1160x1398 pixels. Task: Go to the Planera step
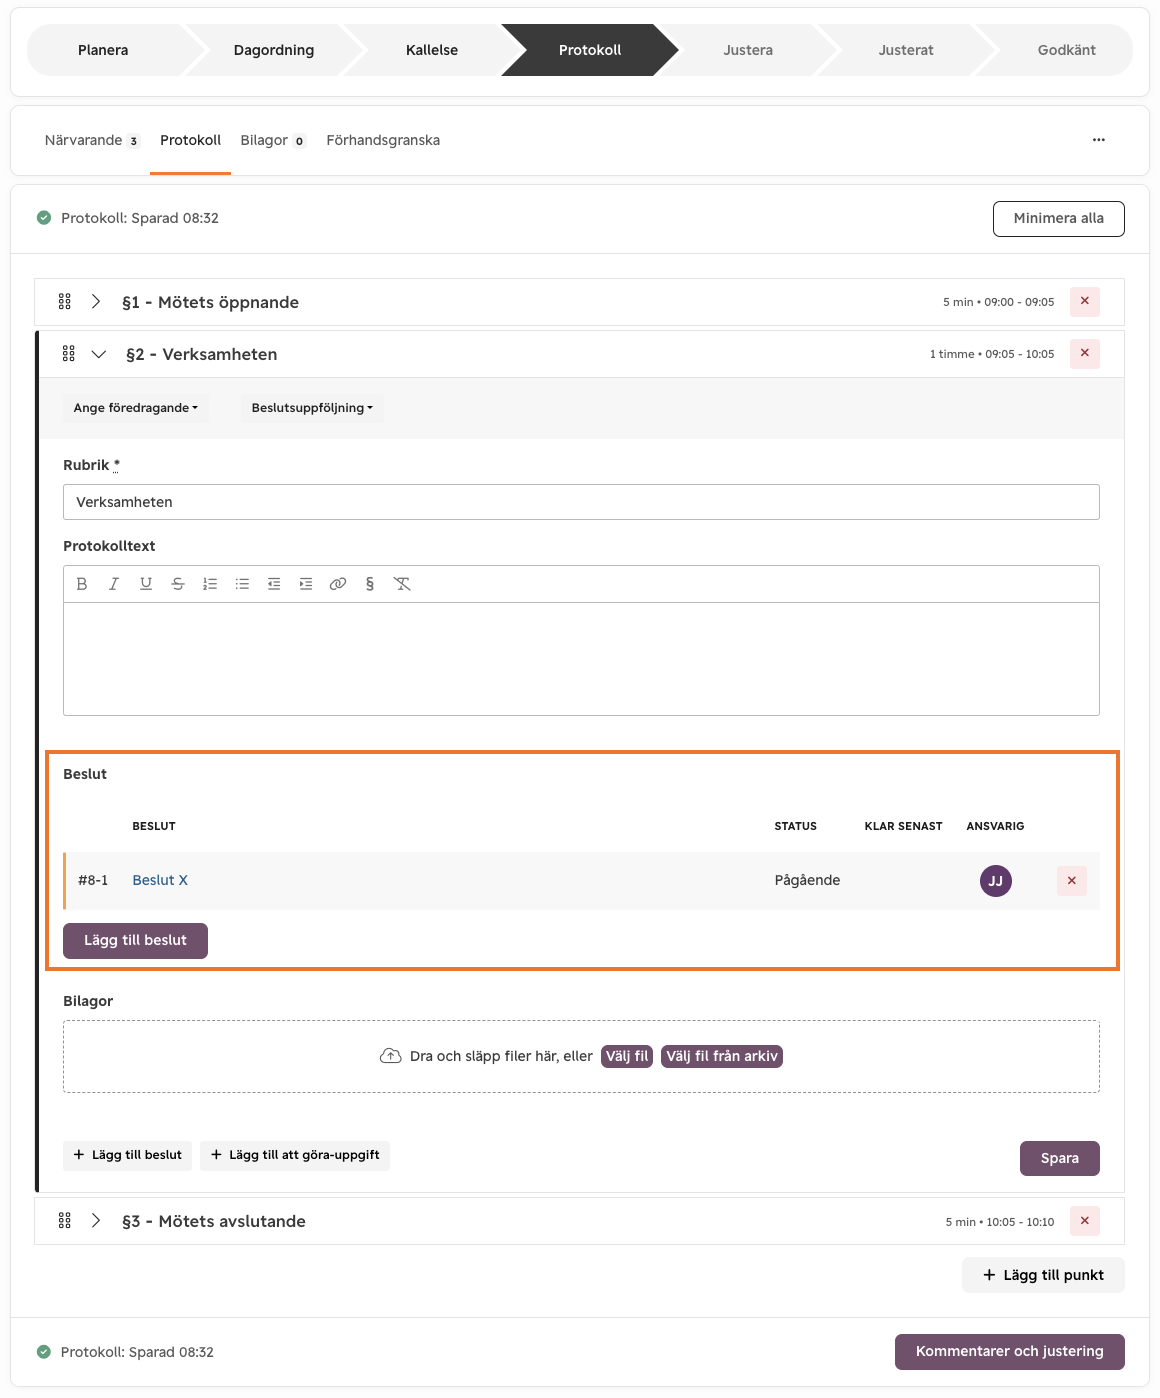point(103,50)
